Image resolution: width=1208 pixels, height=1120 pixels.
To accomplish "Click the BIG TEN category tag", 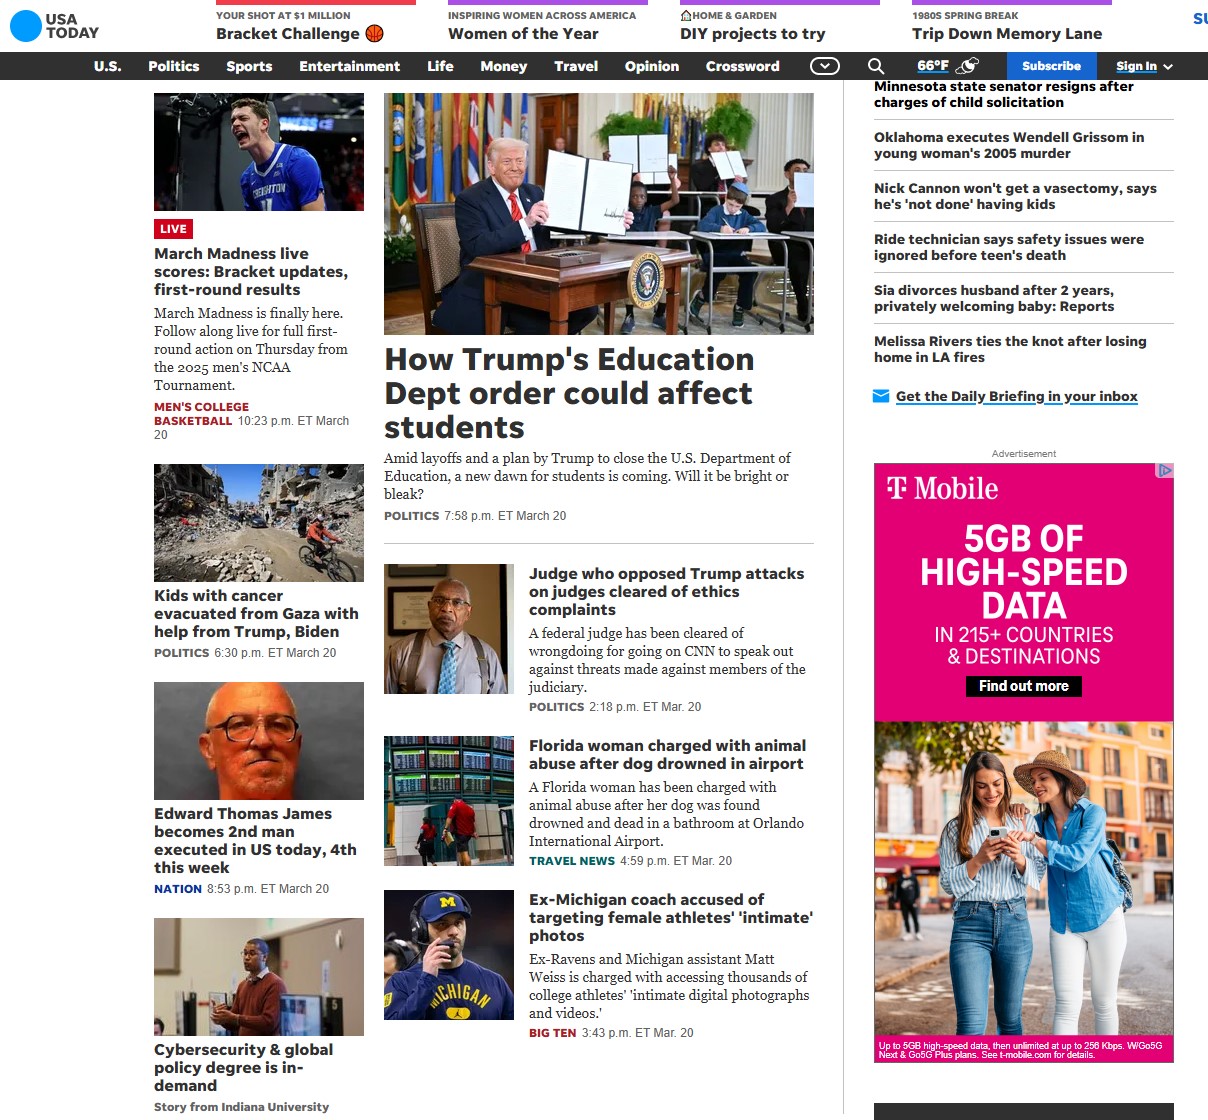I will [553, 1033].
